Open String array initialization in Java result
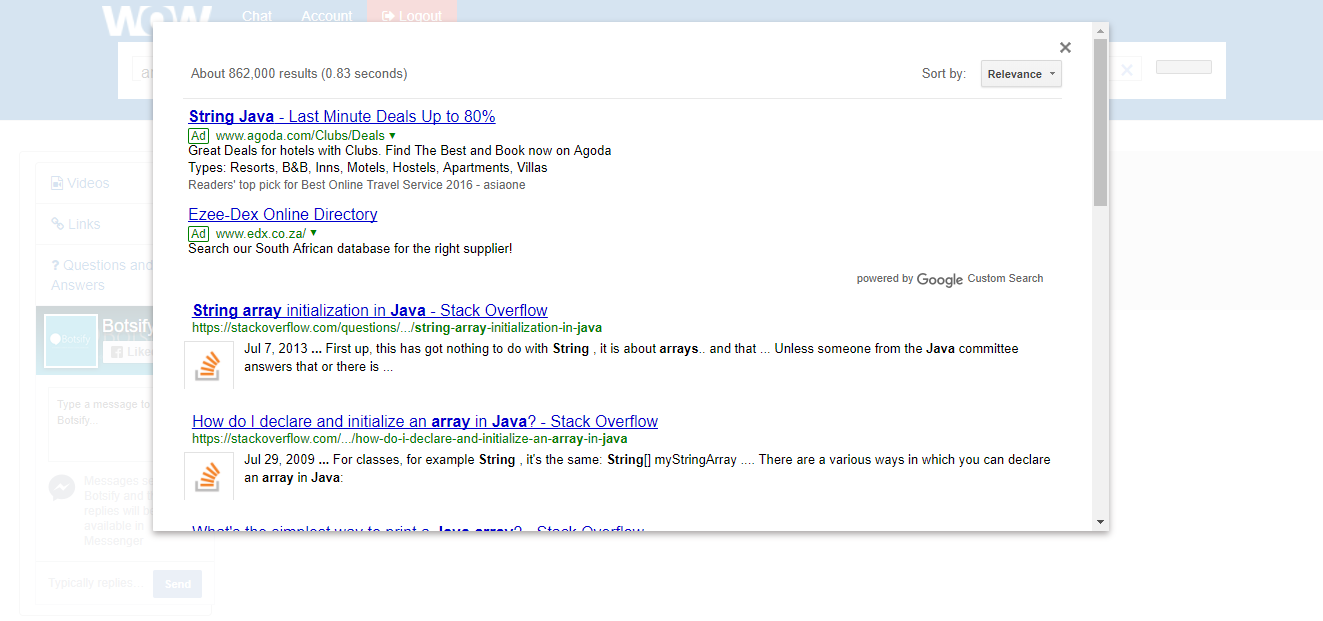This screenshot has width=1323, height=621. tap(370, 310)
